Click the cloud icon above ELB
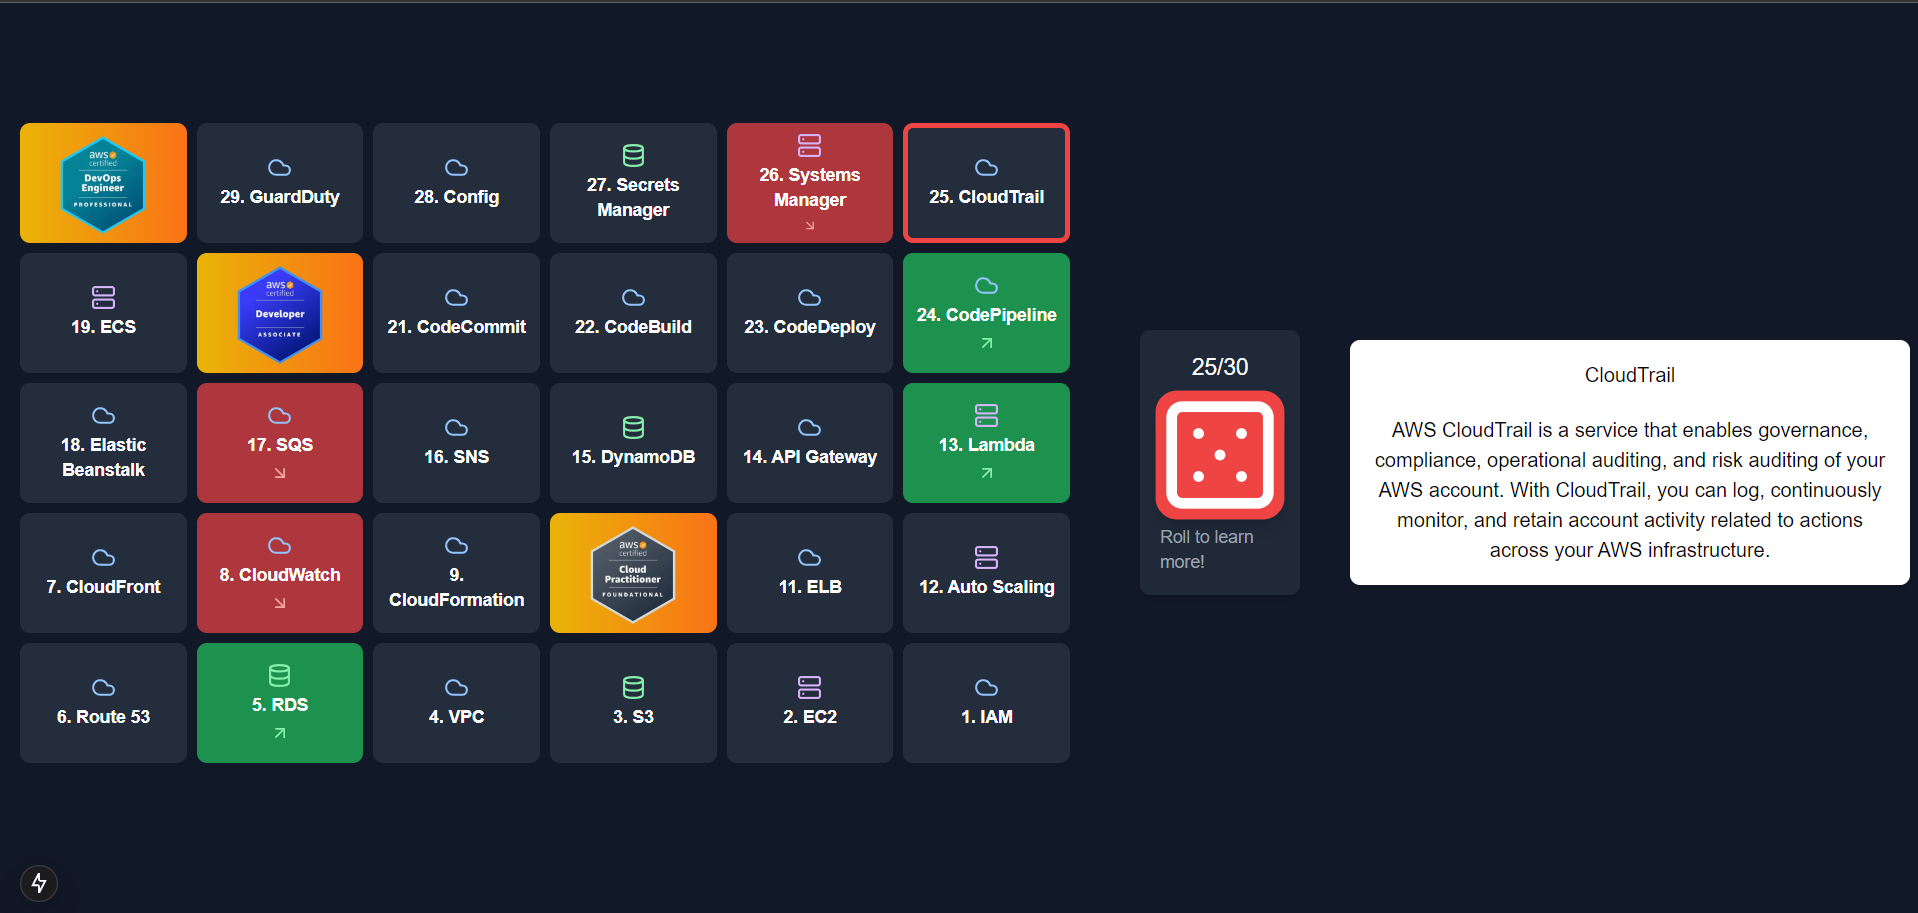Screen dimensions: 1918x913 [x=810, y=557]
